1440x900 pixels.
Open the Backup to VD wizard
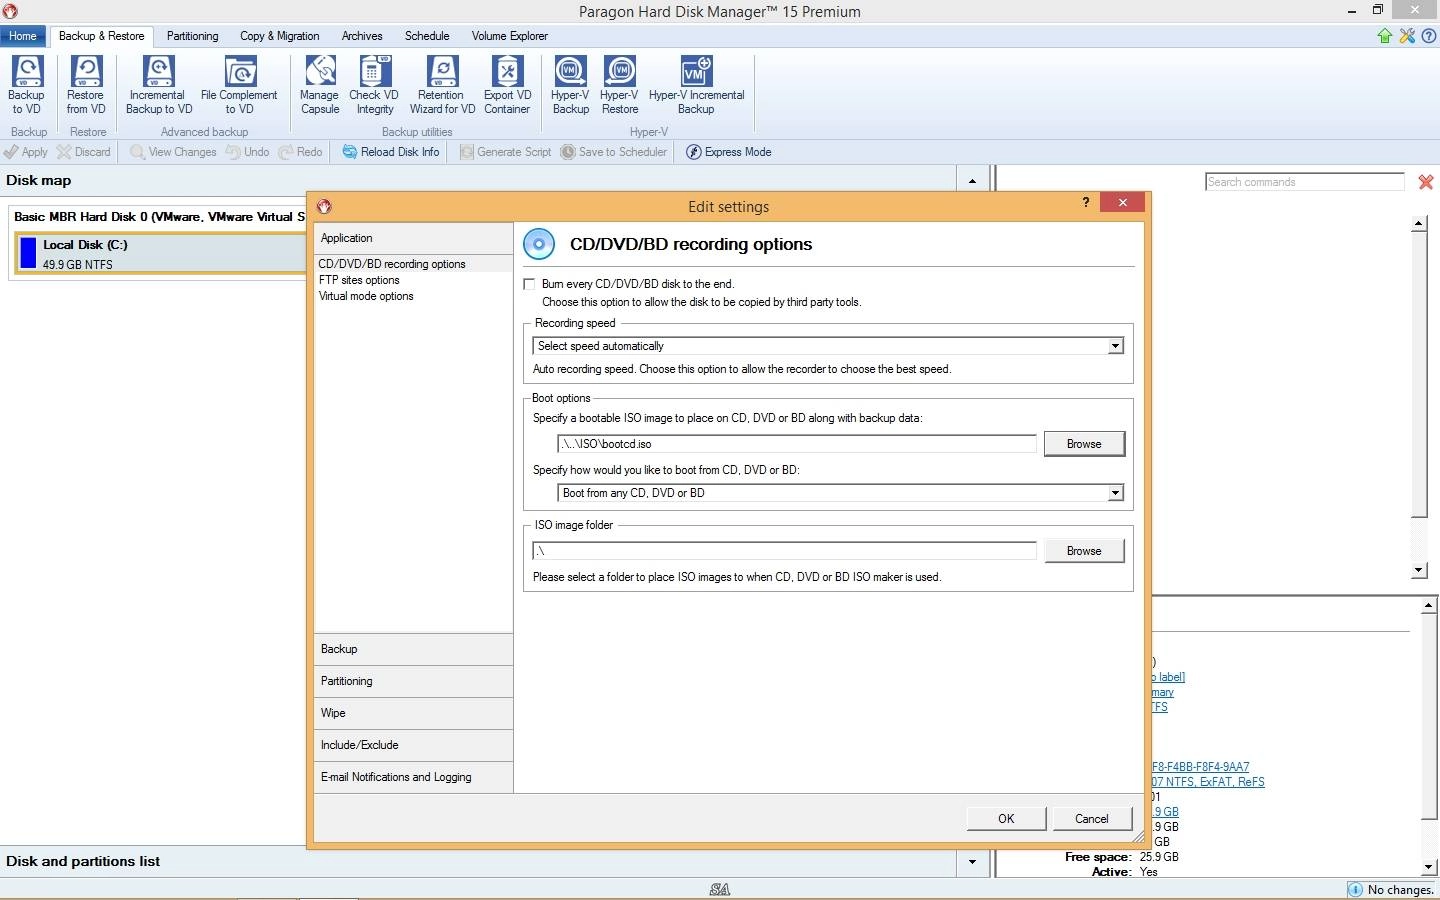[x=26, y=85]
